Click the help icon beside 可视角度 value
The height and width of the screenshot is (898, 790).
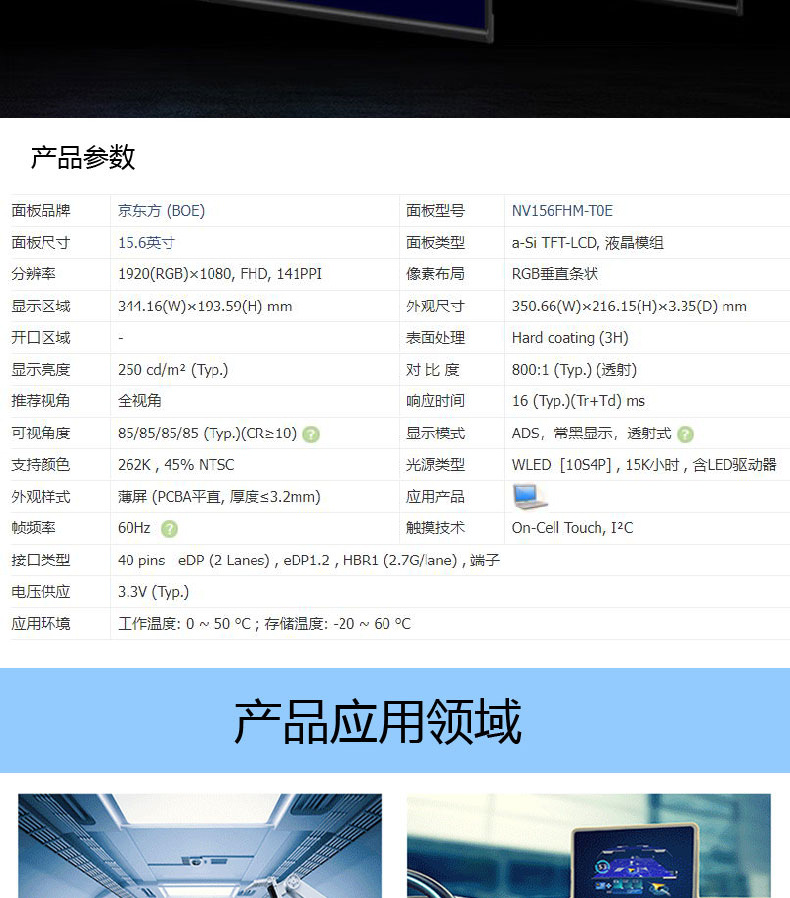[311, 435]
